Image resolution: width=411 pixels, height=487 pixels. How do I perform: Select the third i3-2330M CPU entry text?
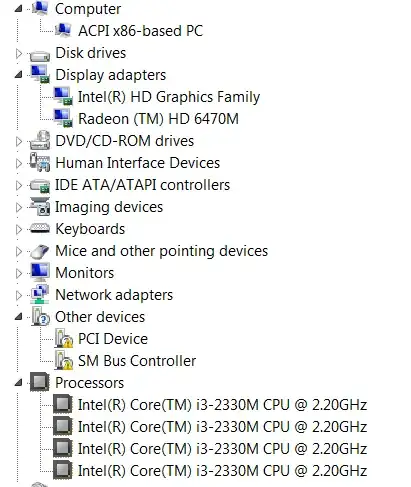tap(223, 449)
